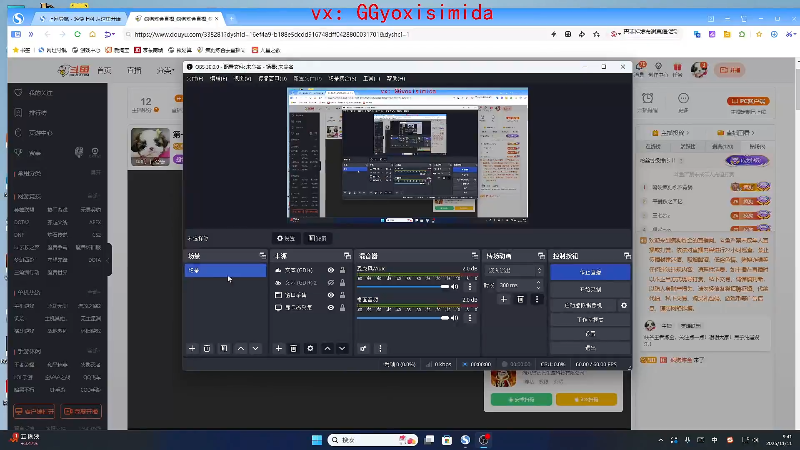Open the transition type dropdown in Scene Transitions
Screen dimensions: 800x450
pyautogui.click(x=514, y=270)
